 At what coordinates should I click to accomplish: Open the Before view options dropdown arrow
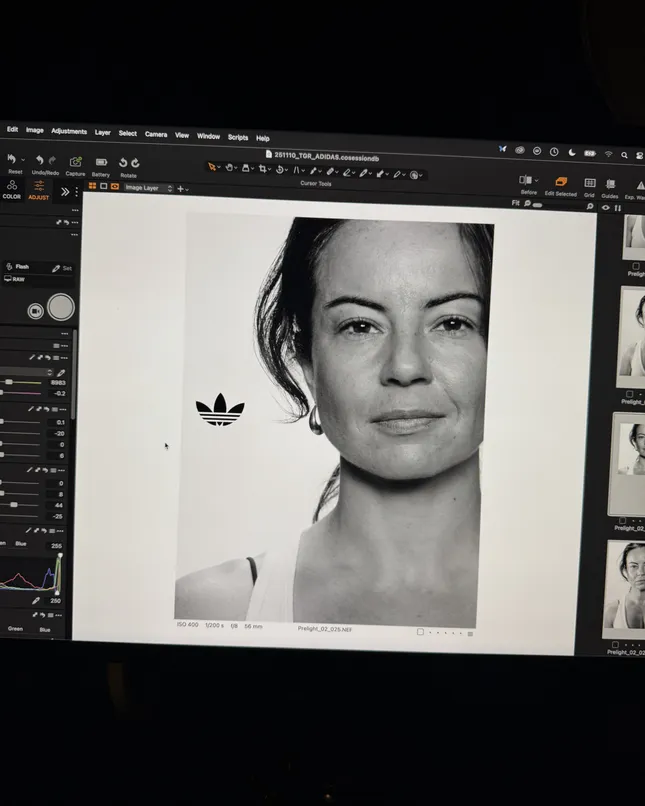coord(537,180)
